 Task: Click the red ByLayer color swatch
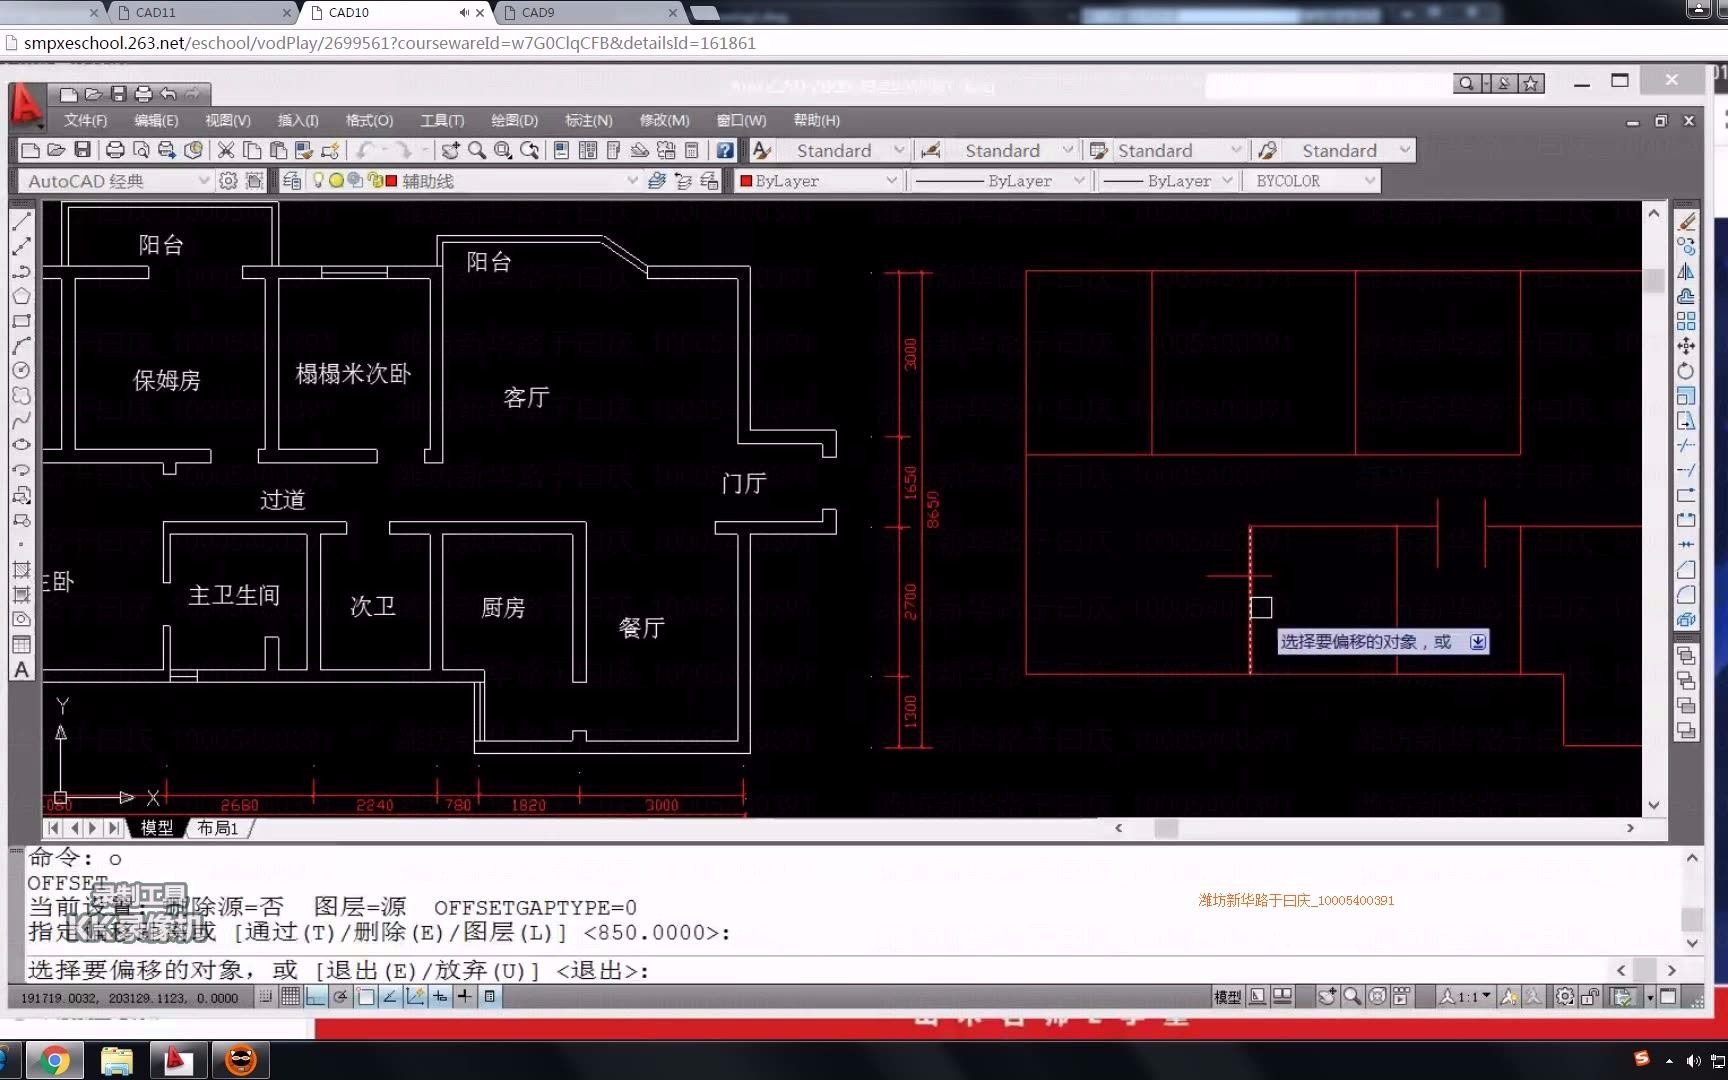tap(745, 181)
